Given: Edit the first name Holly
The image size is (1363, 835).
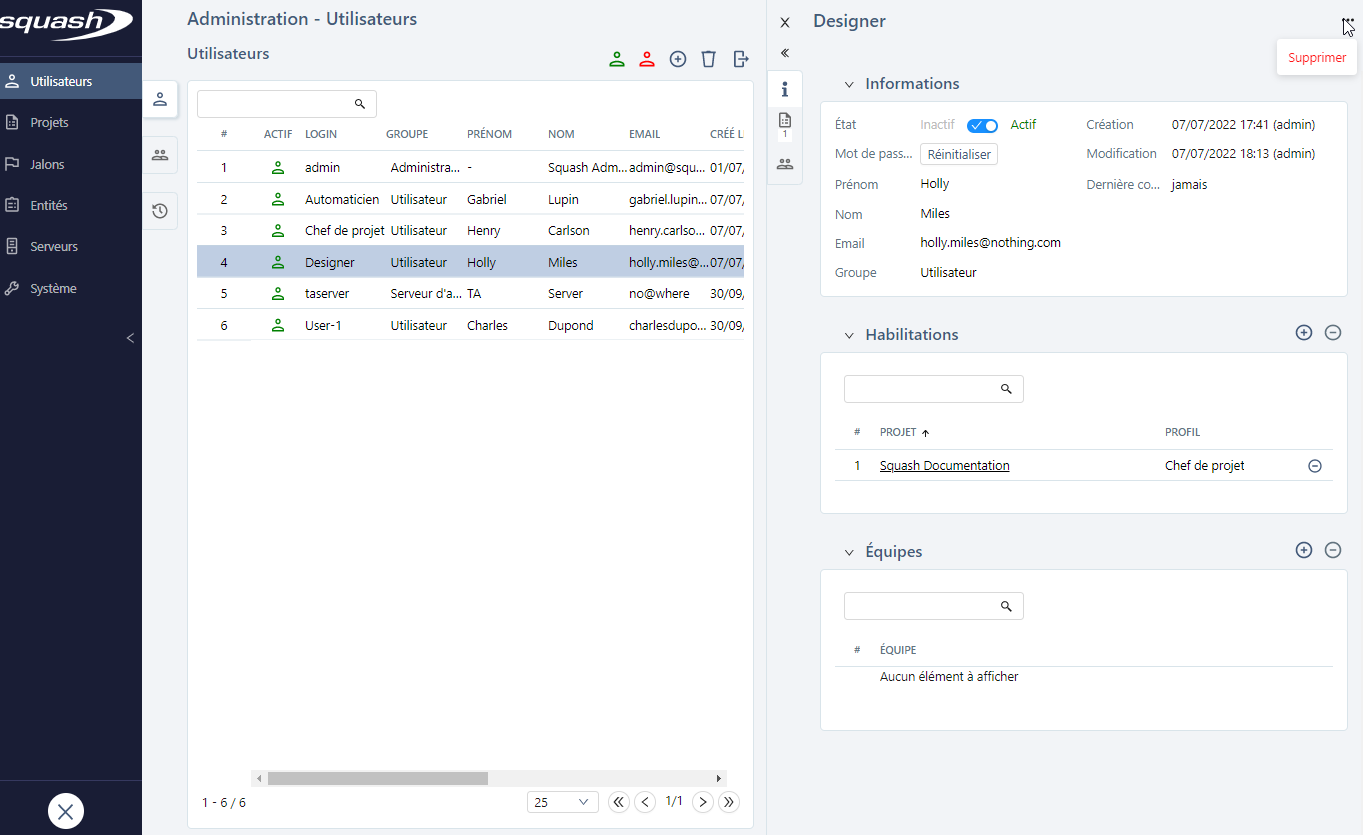Looking at the screenshot, I should coord(935,184).
